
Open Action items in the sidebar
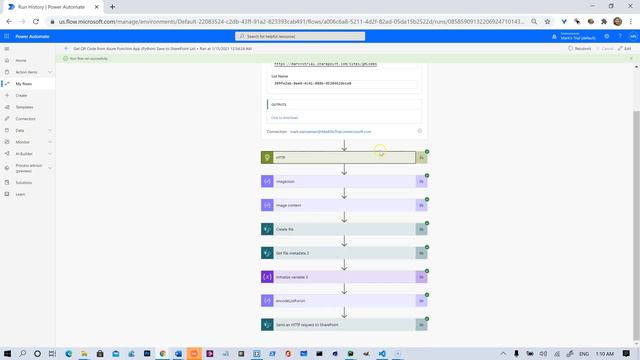(x=26, y=72)
